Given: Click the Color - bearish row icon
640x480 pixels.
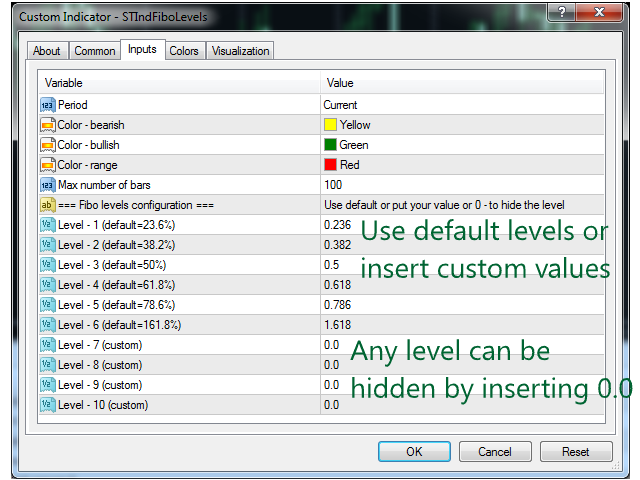Looking at the screenshot, I should click(48, 125).
